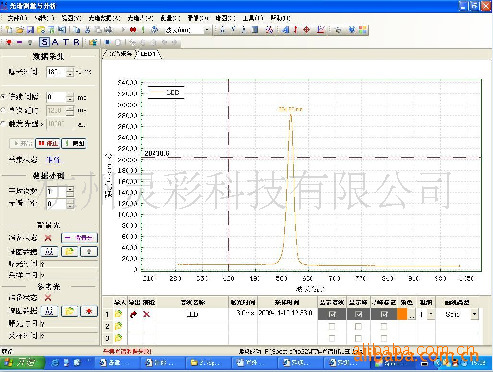Open the first menu in the menu bar
The image size is (493, 372).
coord(17,18)
